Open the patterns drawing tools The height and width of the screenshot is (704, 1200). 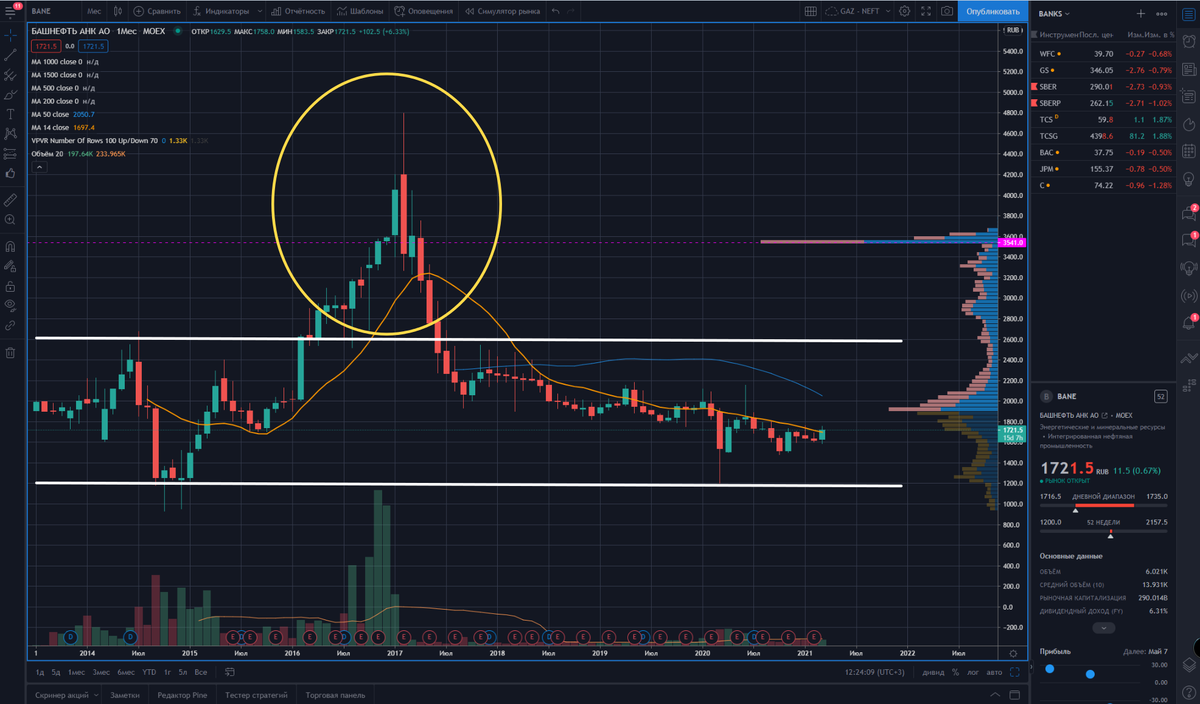coord(10,134)
